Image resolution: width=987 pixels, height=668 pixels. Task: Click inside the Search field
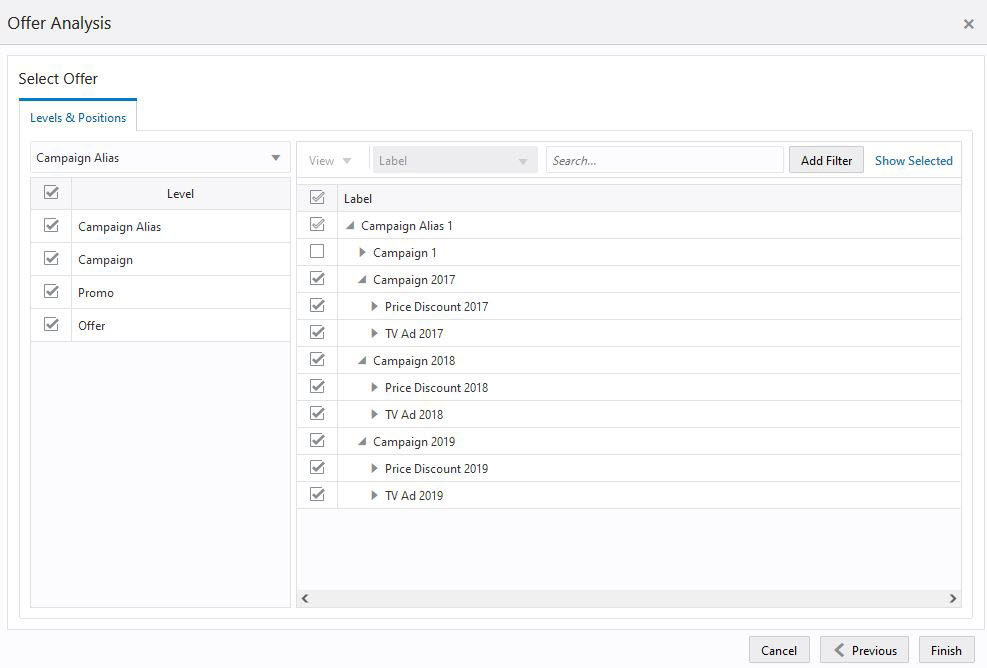[x=664, y=158]
